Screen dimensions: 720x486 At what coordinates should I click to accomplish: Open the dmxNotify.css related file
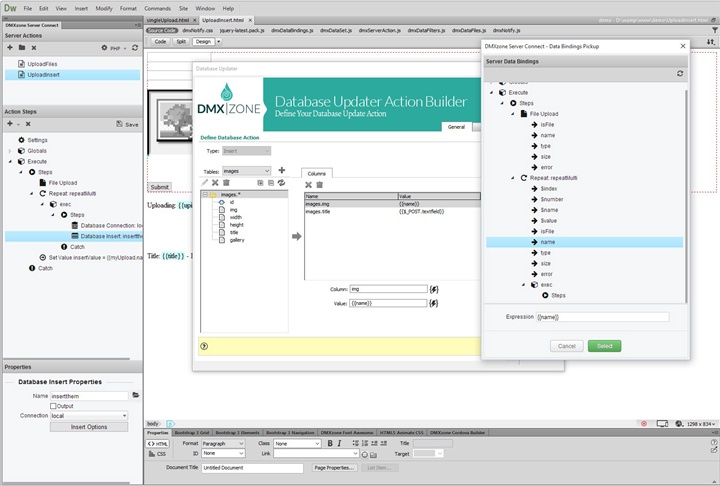(x=197, y=30)
